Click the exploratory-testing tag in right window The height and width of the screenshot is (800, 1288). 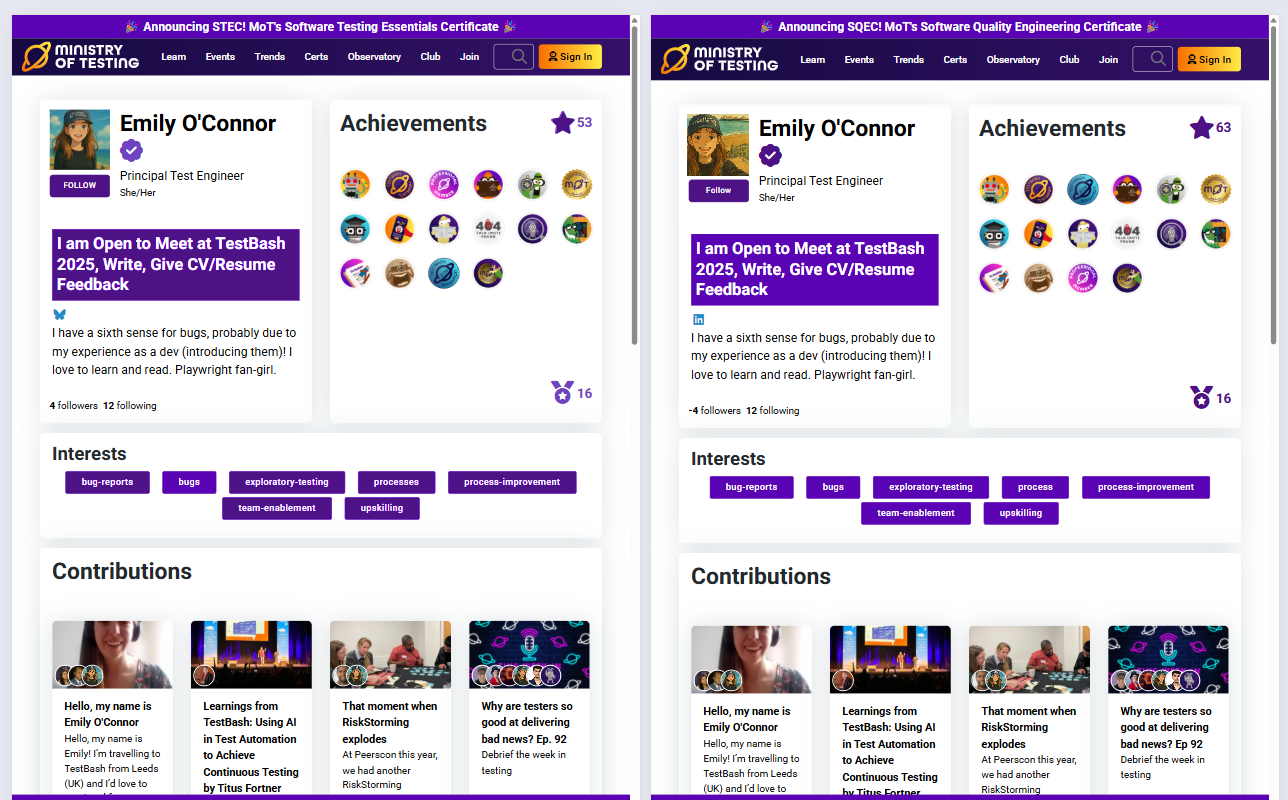tap(931, 487)
